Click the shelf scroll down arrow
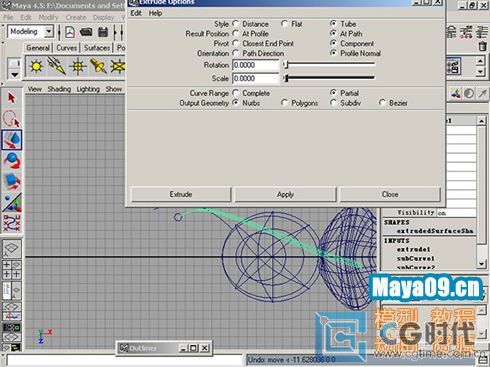Image resolution: width=490 pixels, height=367 pixels. [x=480, y=71]
